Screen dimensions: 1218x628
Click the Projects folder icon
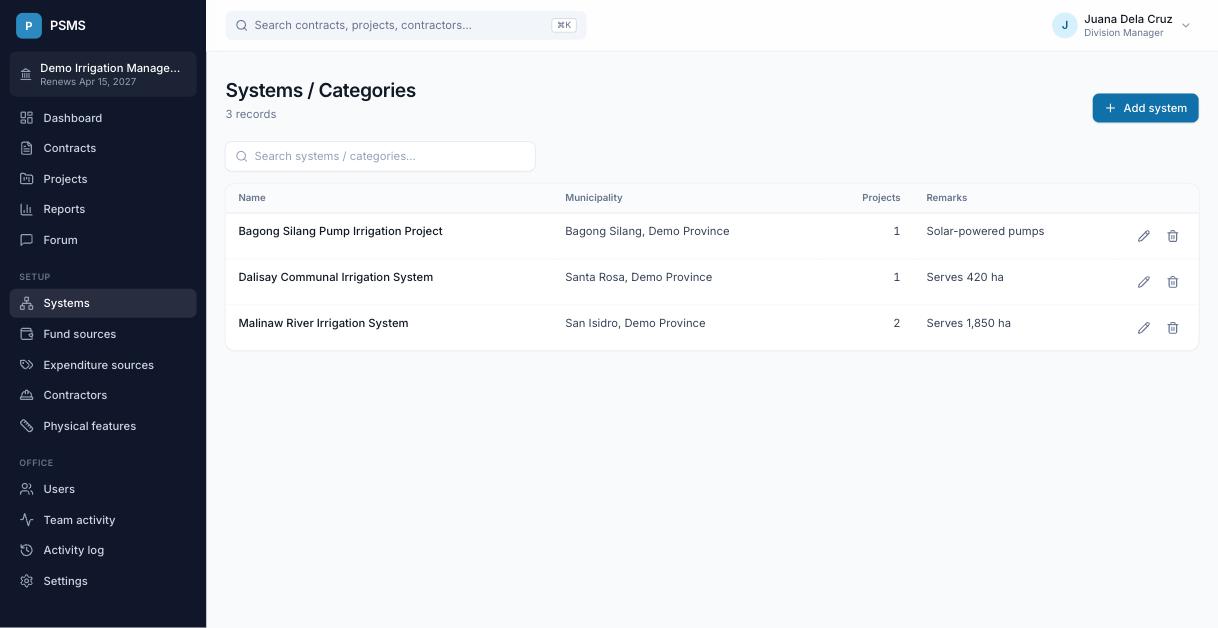(27, 179)
